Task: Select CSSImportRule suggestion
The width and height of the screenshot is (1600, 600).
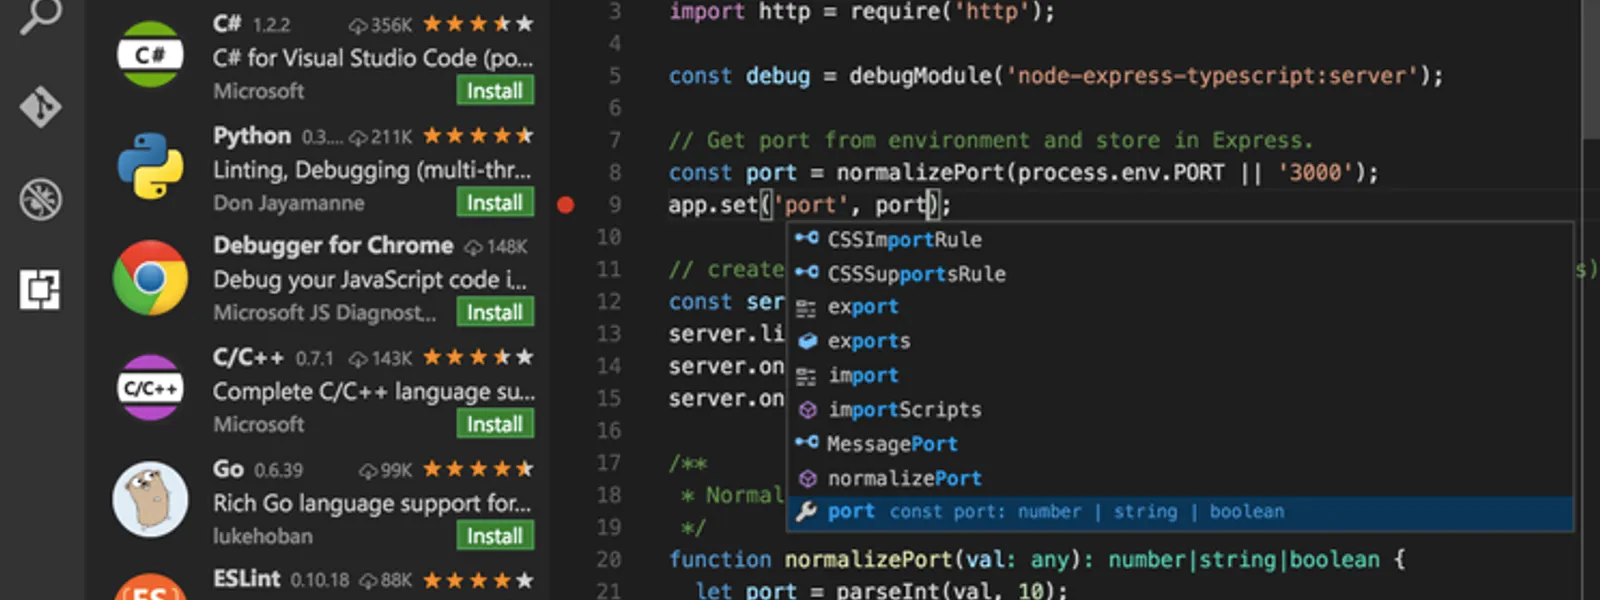Action: (x=1180, y=239)
